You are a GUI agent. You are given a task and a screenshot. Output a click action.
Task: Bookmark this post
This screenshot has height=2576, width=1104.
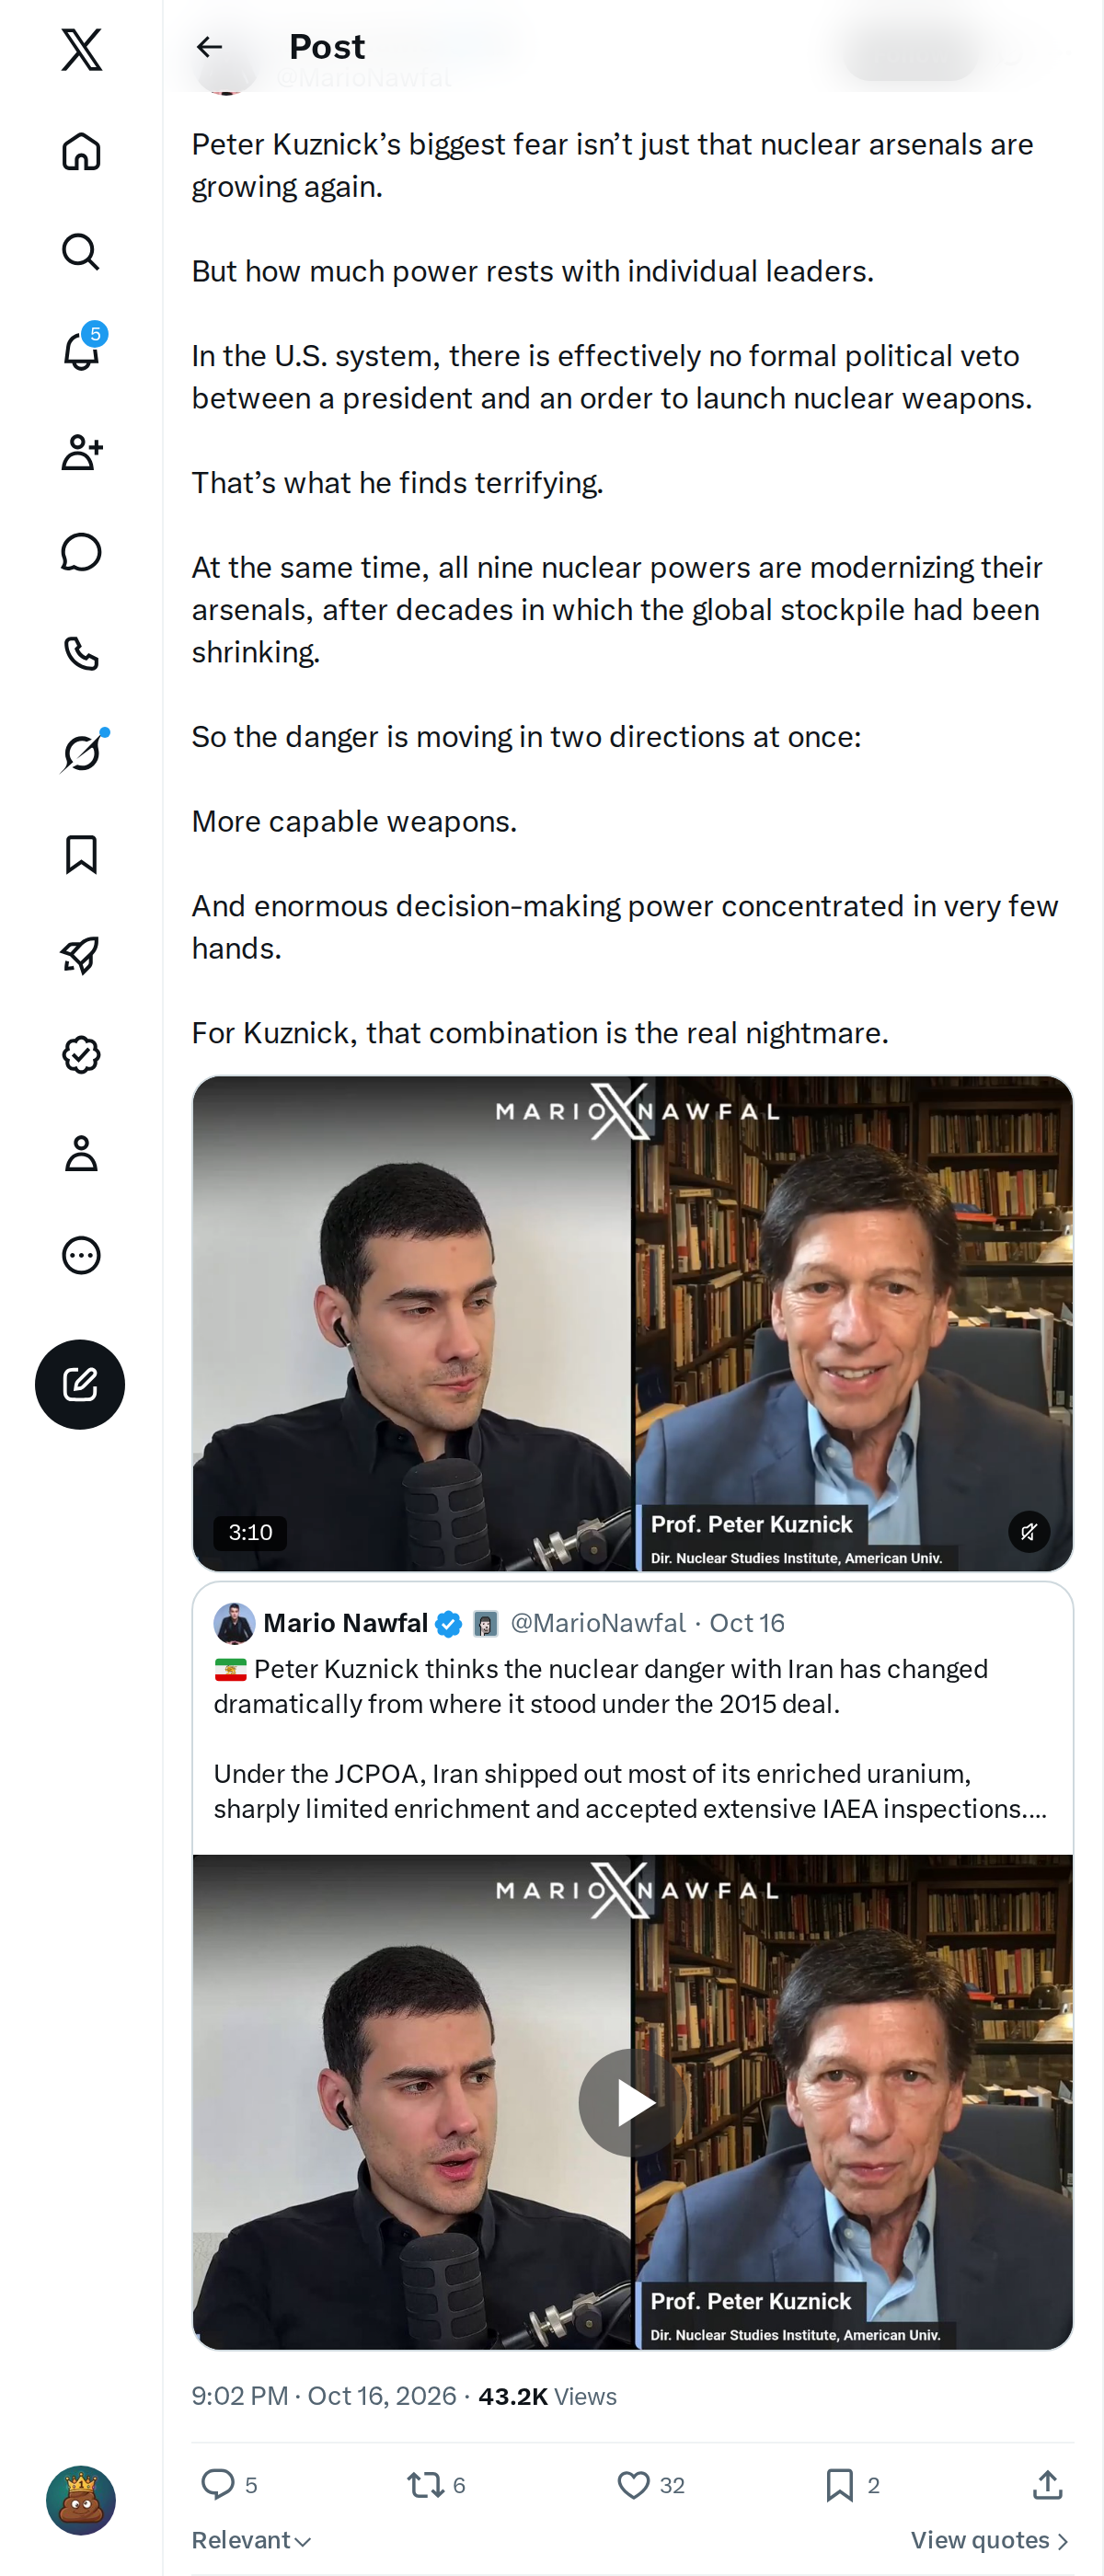852,2485
